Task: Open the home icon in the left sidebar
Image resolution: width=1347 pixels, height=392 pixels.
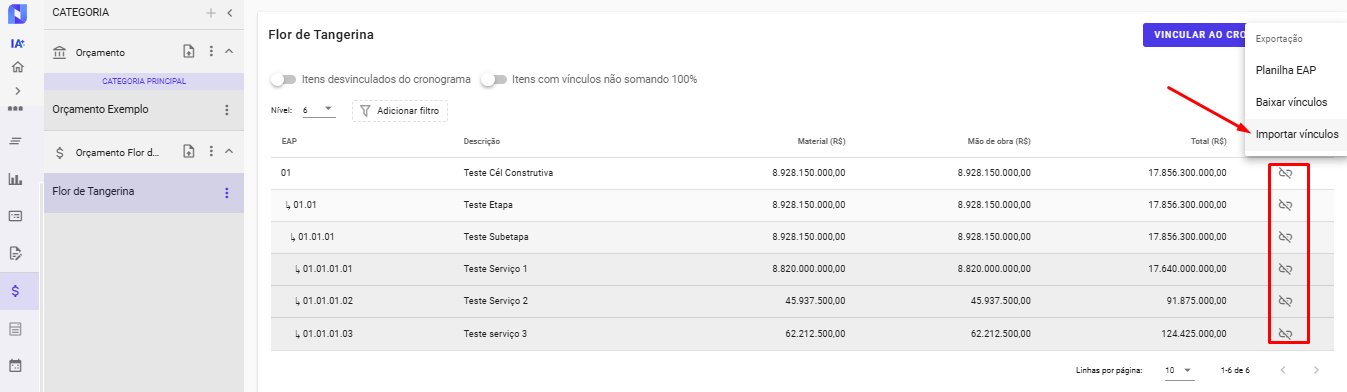Action: click(16, 68)
